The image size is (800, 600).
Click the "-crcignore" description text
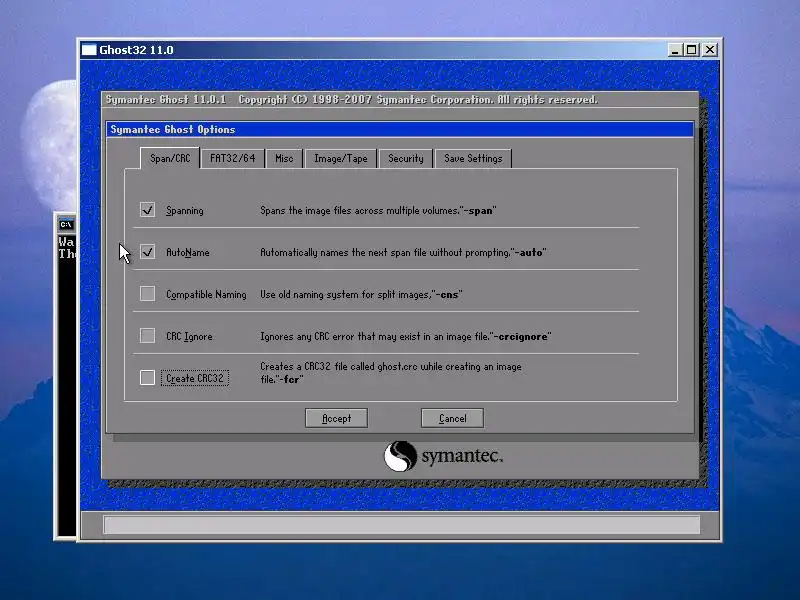pos(406,336)
